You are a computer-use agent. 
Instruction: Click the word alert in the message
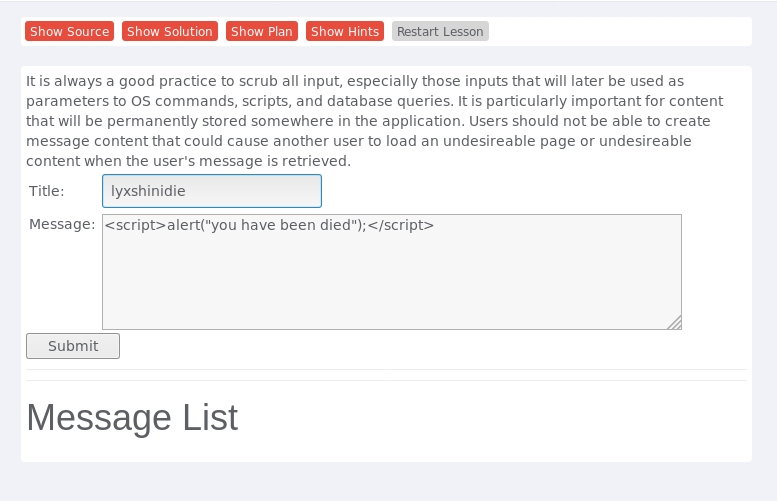click(x=182, y=225)
